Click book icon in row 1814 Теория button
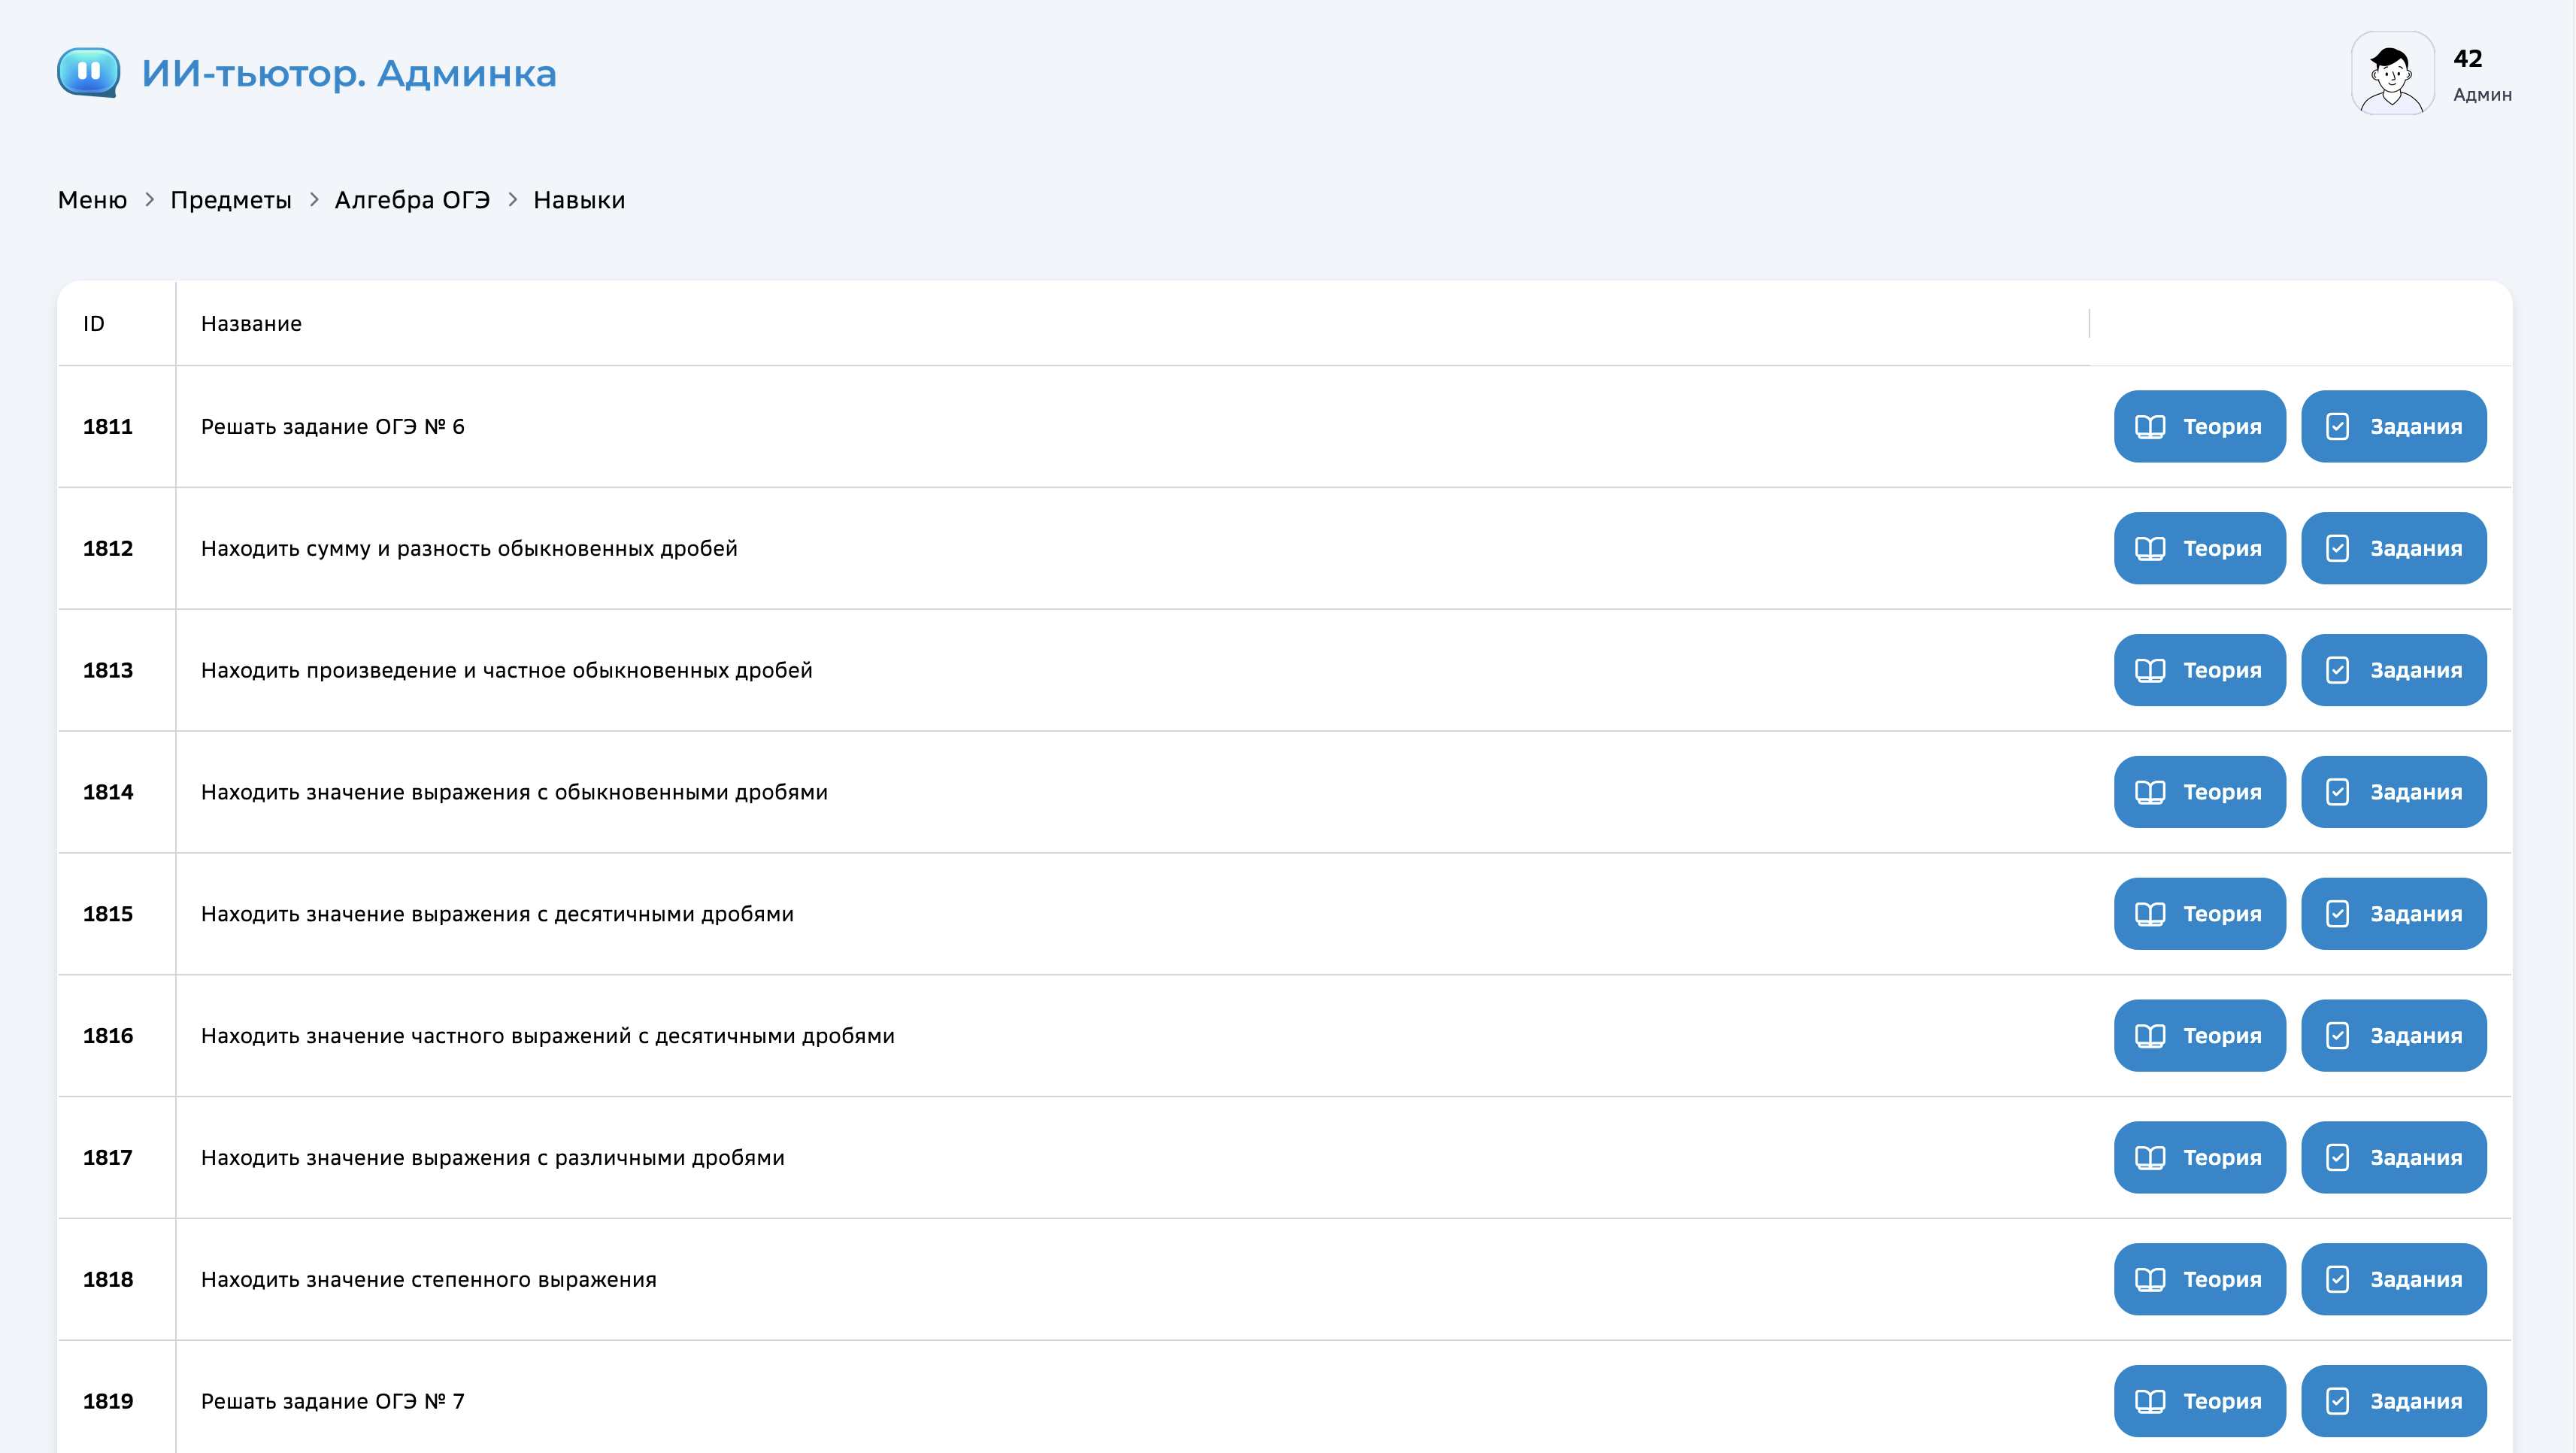 [x=2150, y=792]
